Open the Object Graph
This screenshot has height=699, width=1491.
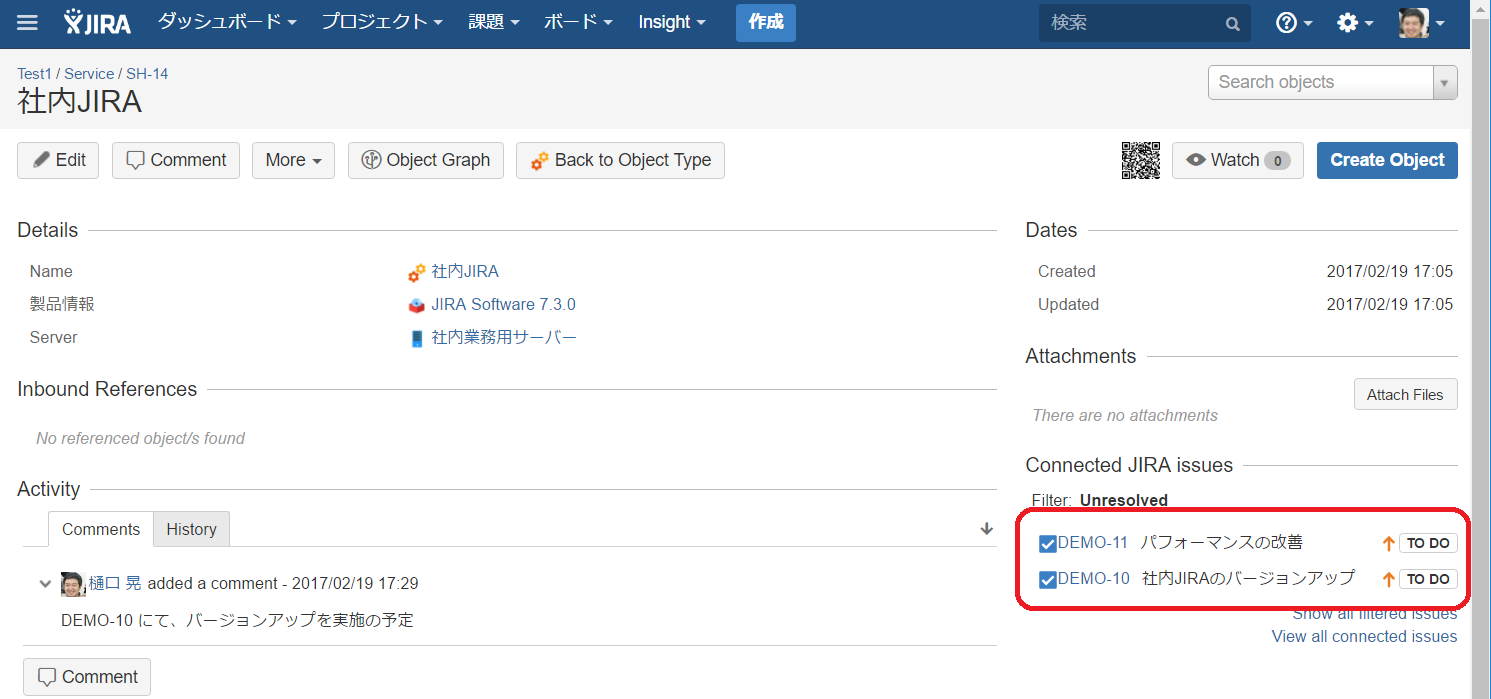click(426, 160)
